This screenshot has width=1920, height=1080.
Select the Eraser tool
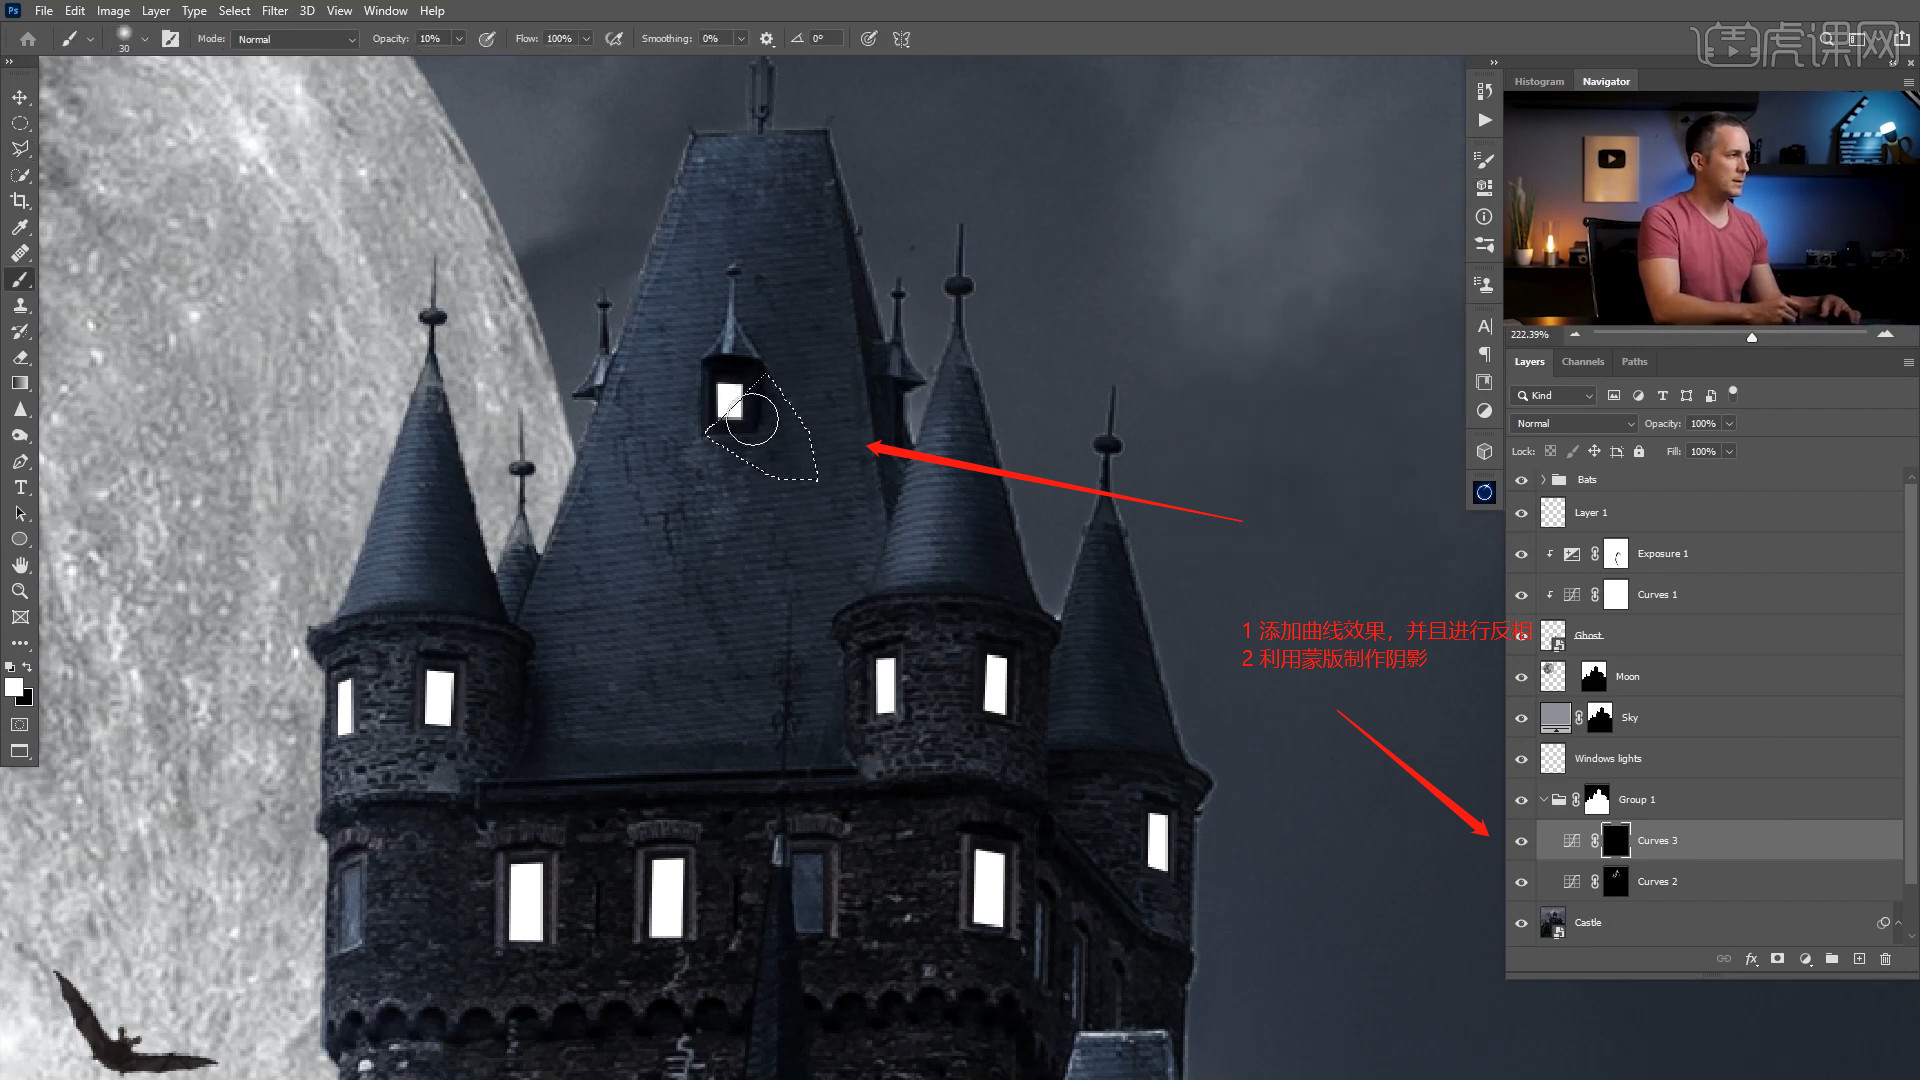[20, 357]
